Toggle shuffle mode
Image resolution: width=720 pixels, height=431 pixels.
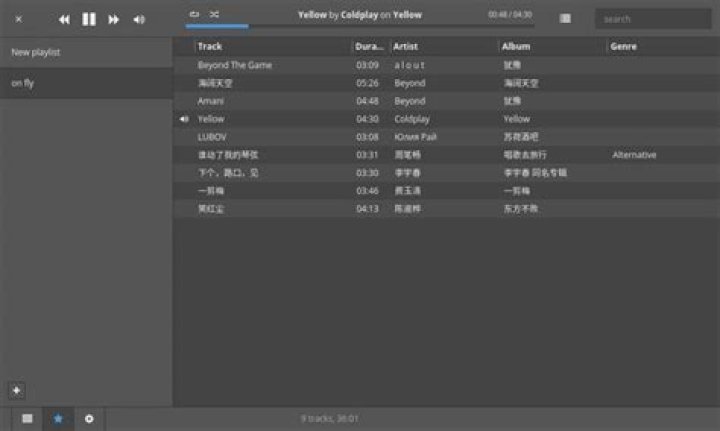[214, 14]
